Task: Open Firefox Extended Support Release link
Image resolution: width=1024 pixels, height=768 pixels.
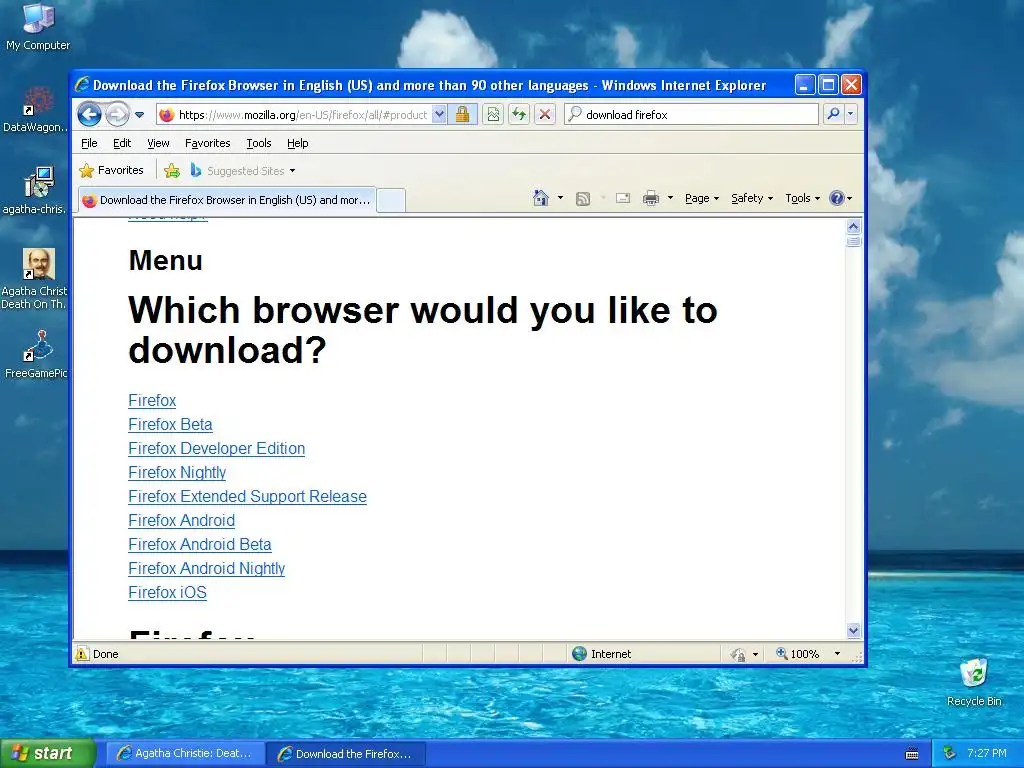Action: click(x=248, y=496)
